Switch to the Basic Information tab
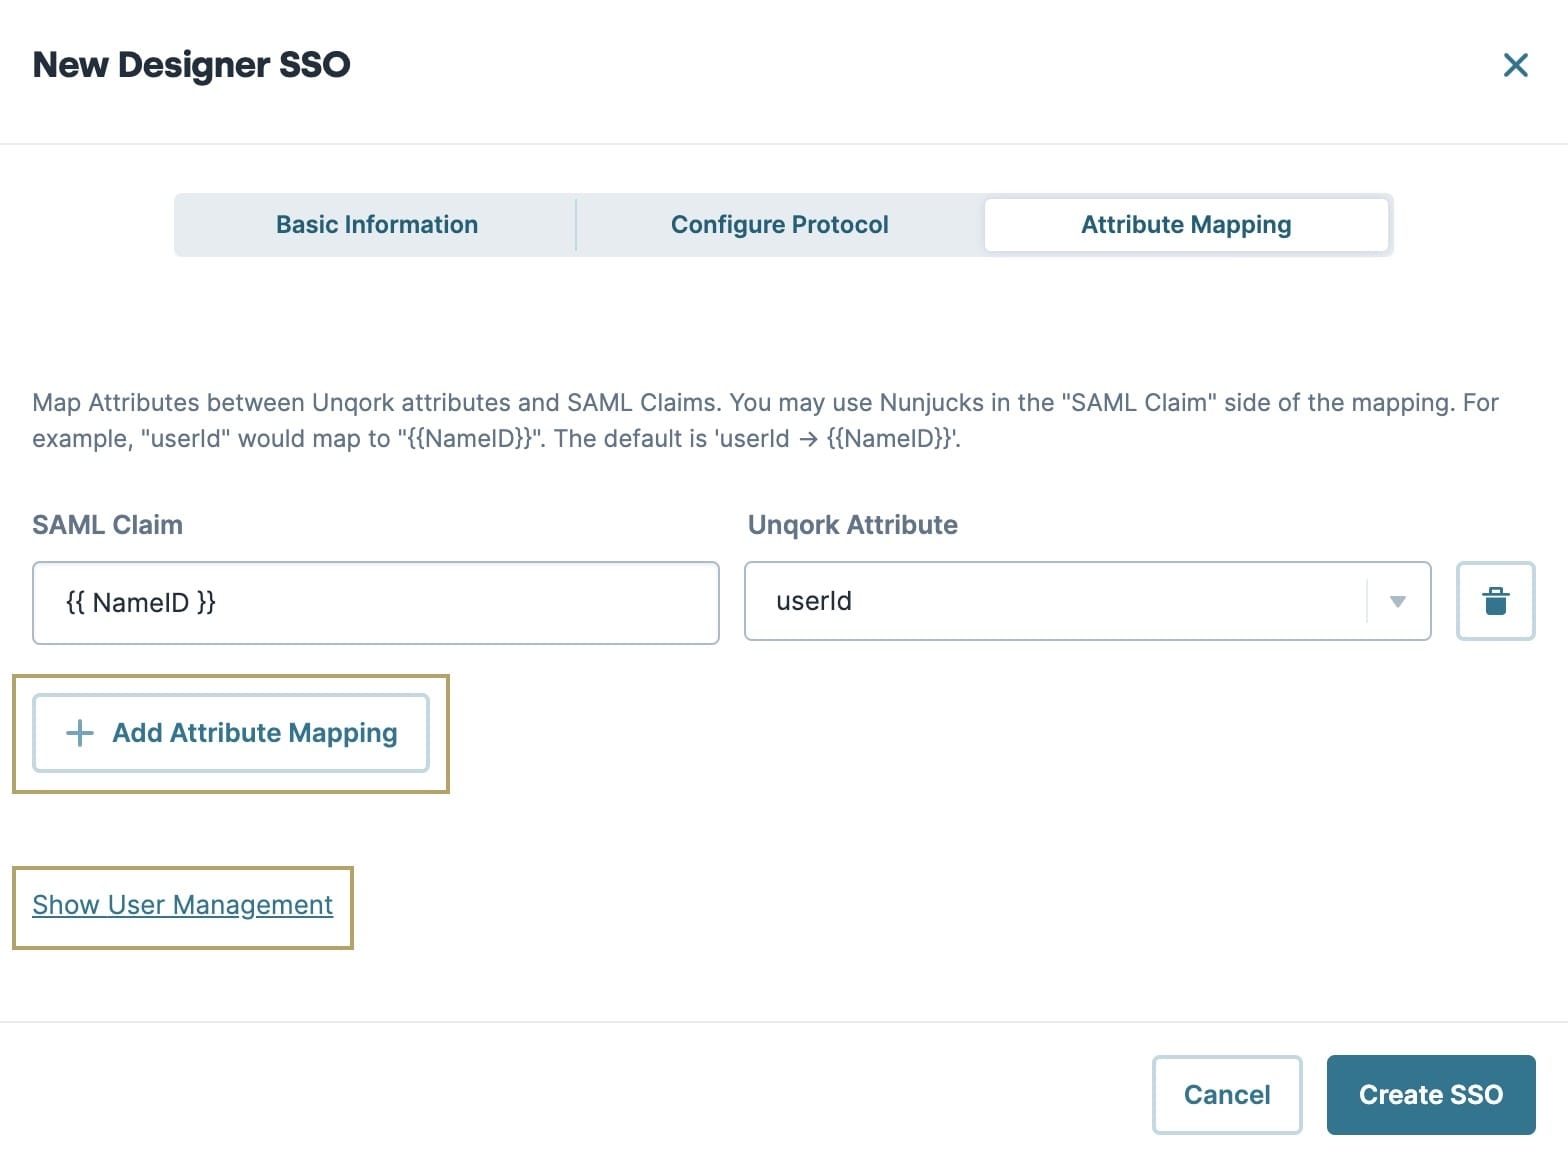The height and width of the screenshot is (1158, 1568). click(x=377, y=225)
